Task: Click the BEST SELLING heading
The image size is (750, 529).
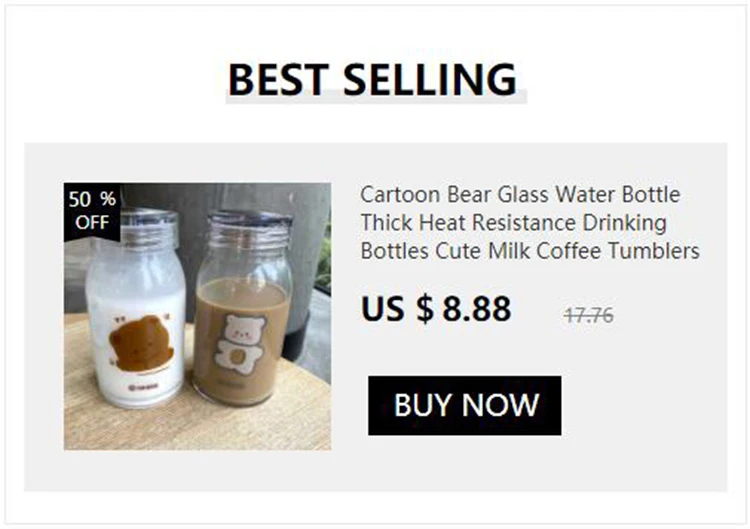Action: [372, 79]
